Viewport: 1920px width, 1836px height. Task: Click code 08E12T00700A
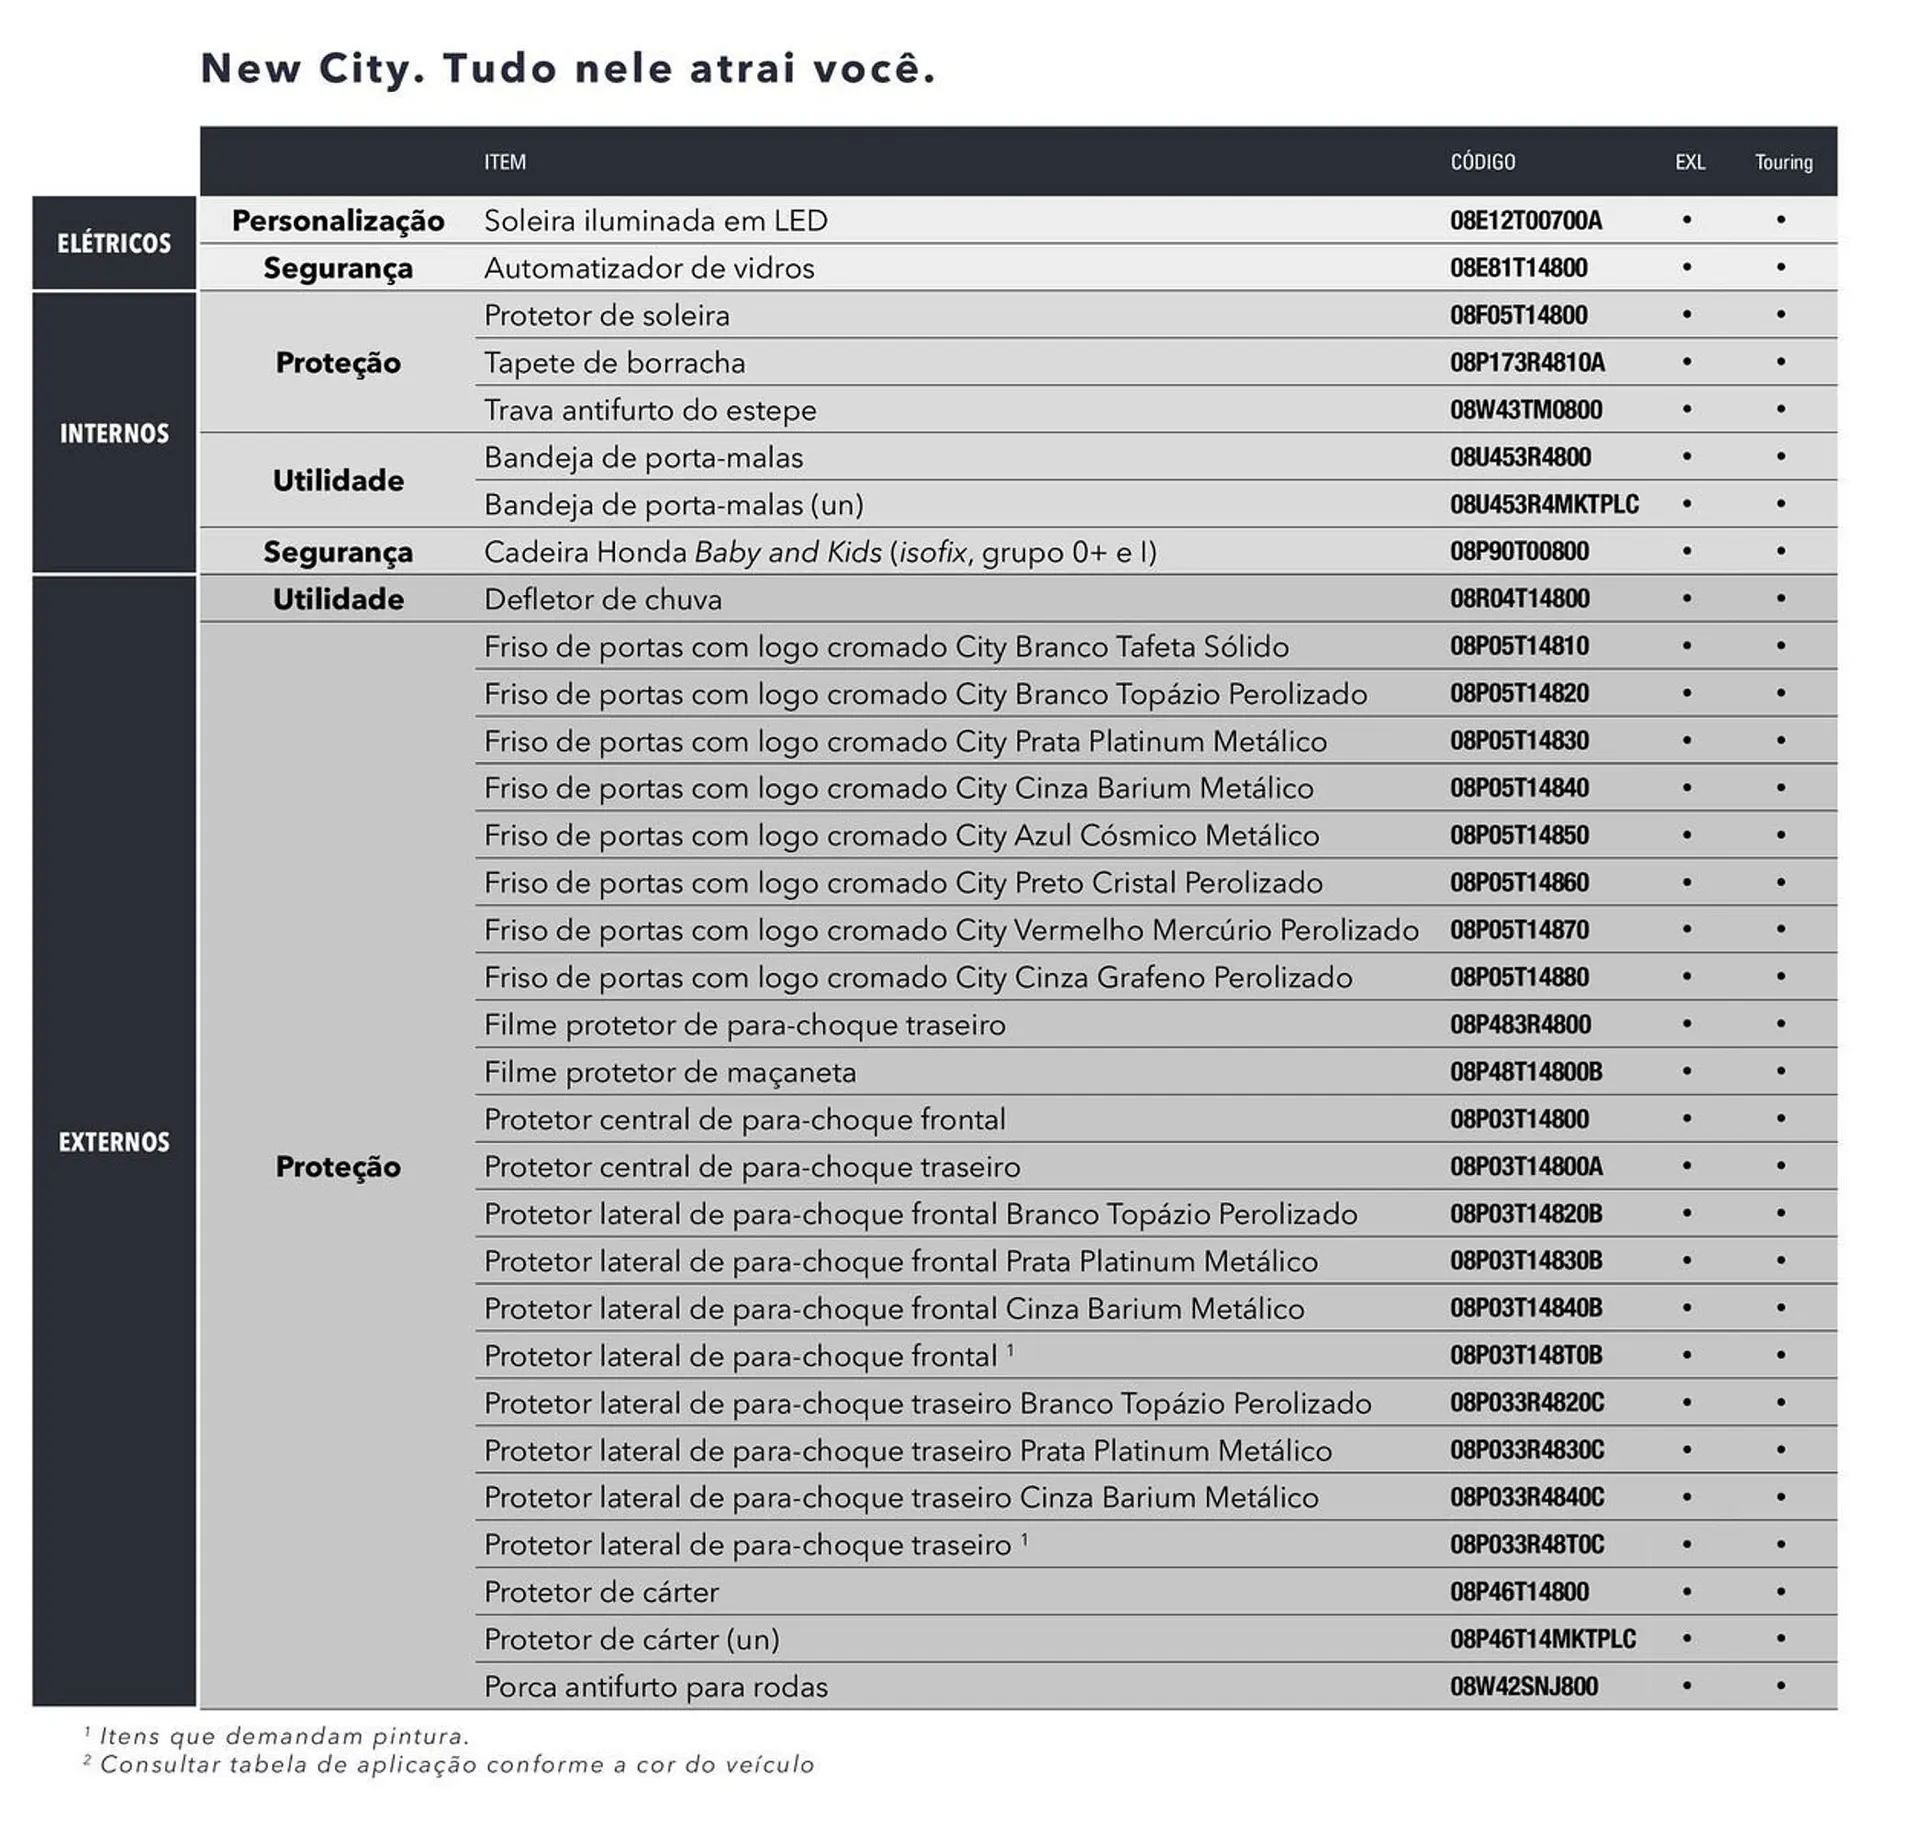point(1525,220)
